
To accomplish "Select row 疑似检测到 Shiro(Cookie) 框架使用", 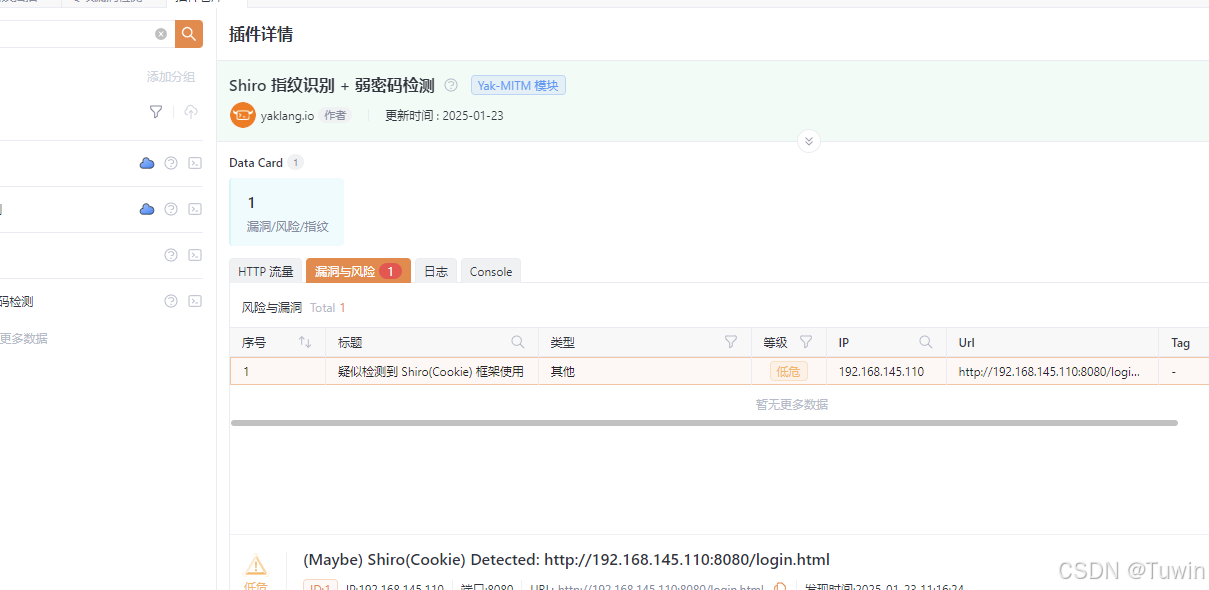I will [x=719, y=371].
